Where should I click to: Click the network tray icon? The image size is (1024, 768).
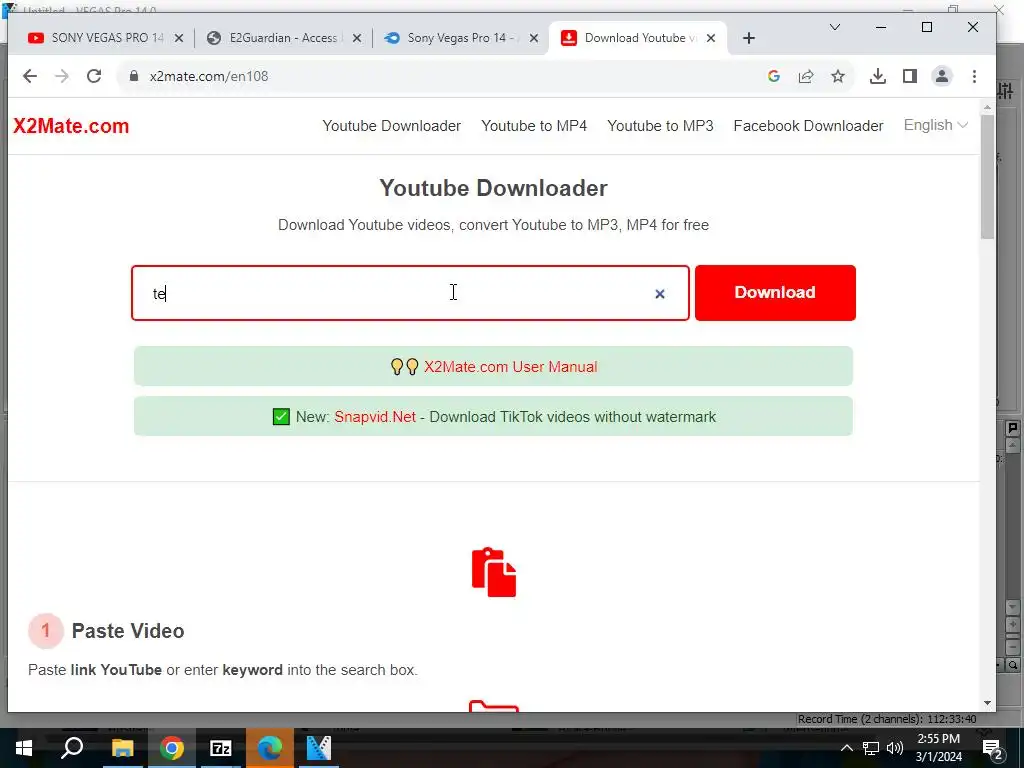point(871,748)
